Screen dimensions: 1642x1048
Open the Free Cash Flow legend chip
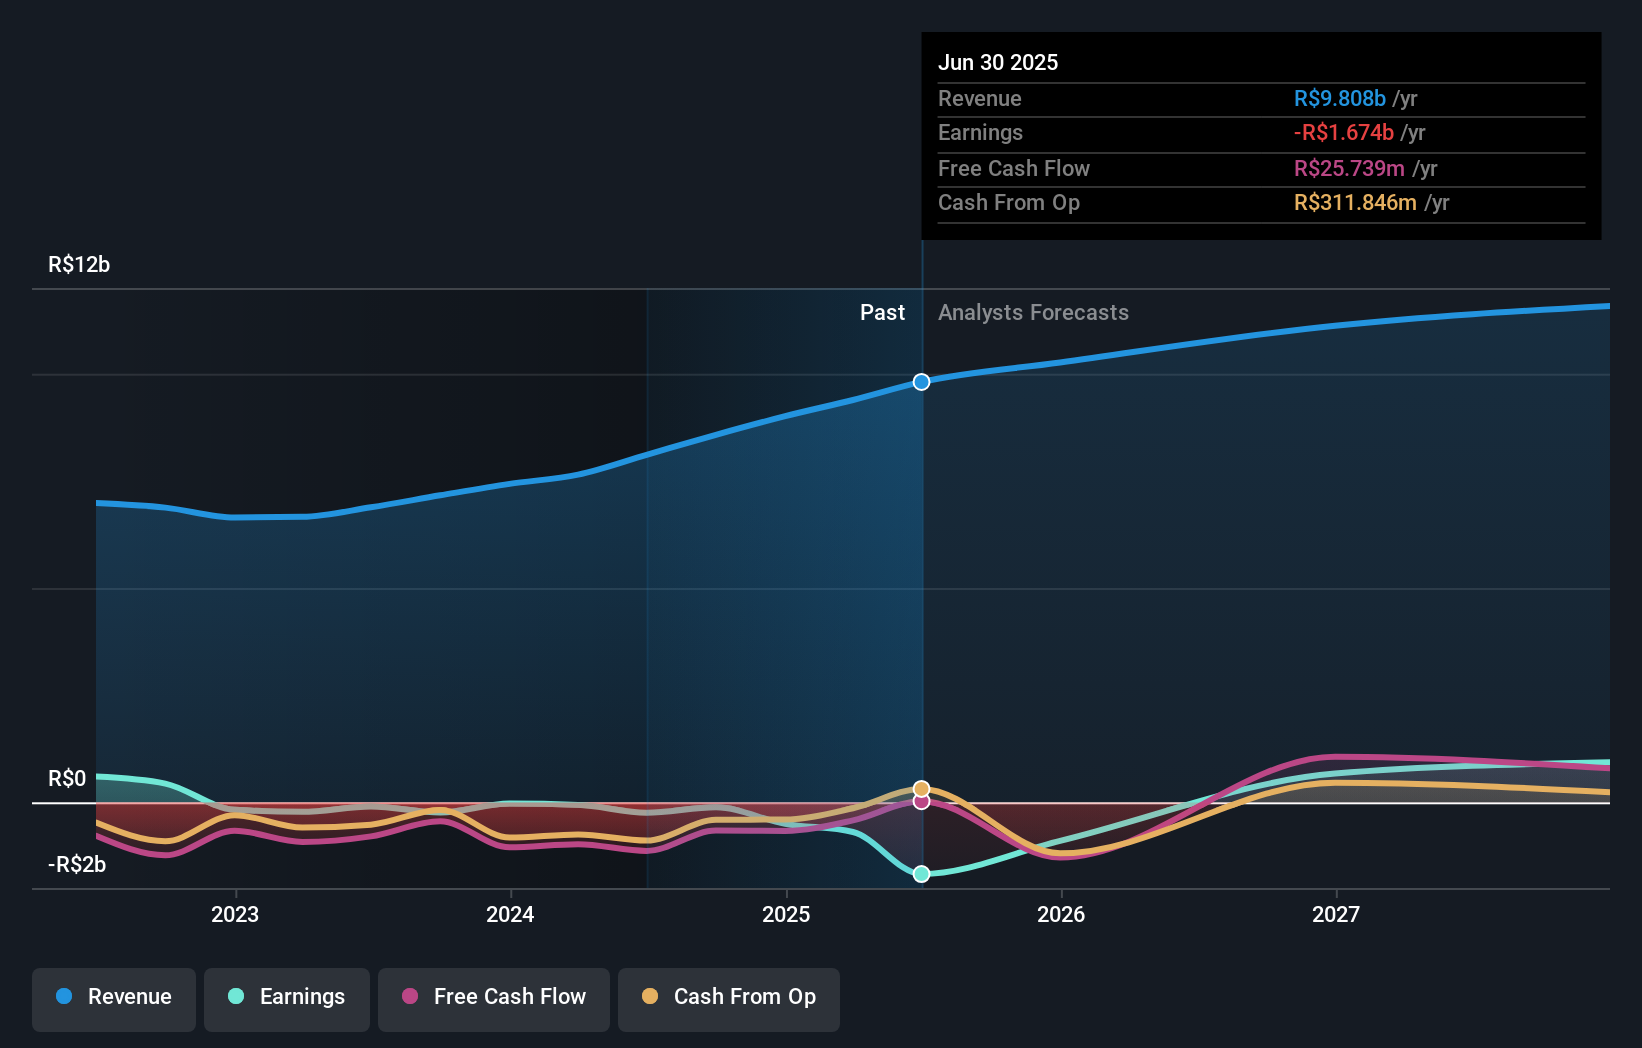[x=494, y=999]
